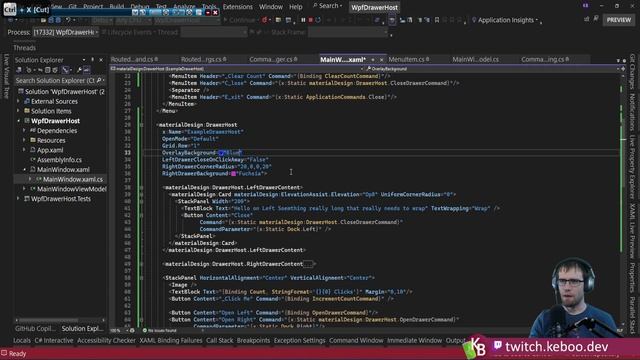Expand the Dependencies node

click(x=24, y=130)
